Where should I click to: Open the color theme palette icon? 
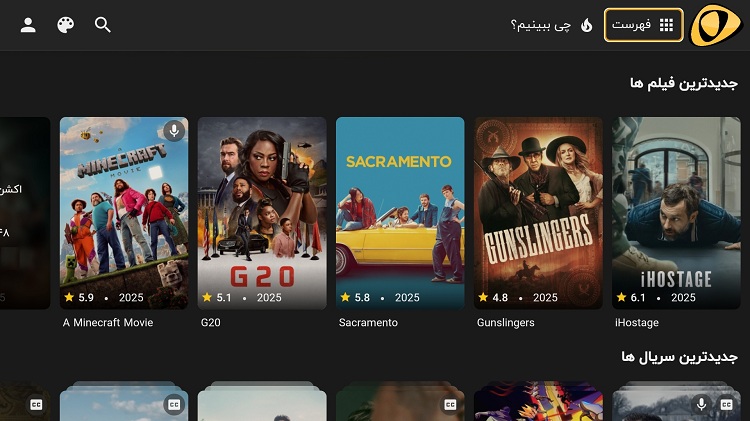66,25
